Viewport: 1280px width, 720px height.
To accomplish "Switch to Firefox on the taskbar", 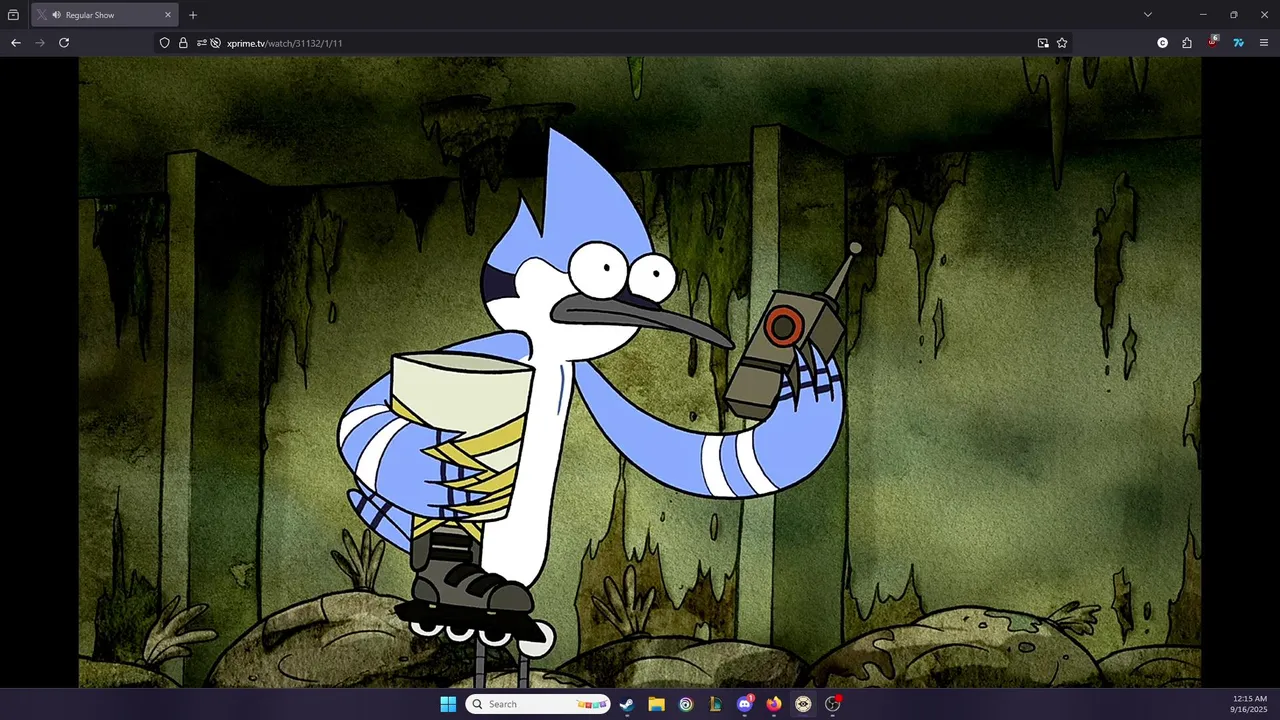I will point(774,704).
